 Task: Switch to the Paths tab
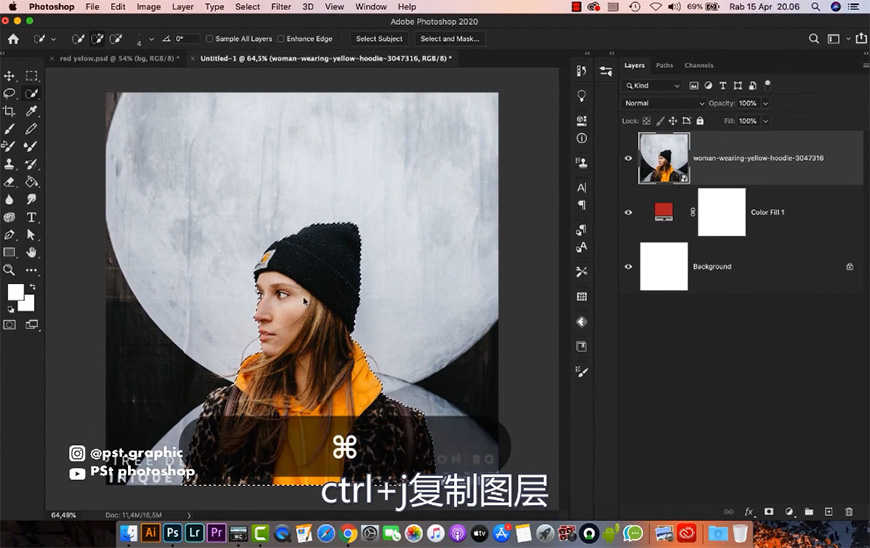tap(664, 65)
